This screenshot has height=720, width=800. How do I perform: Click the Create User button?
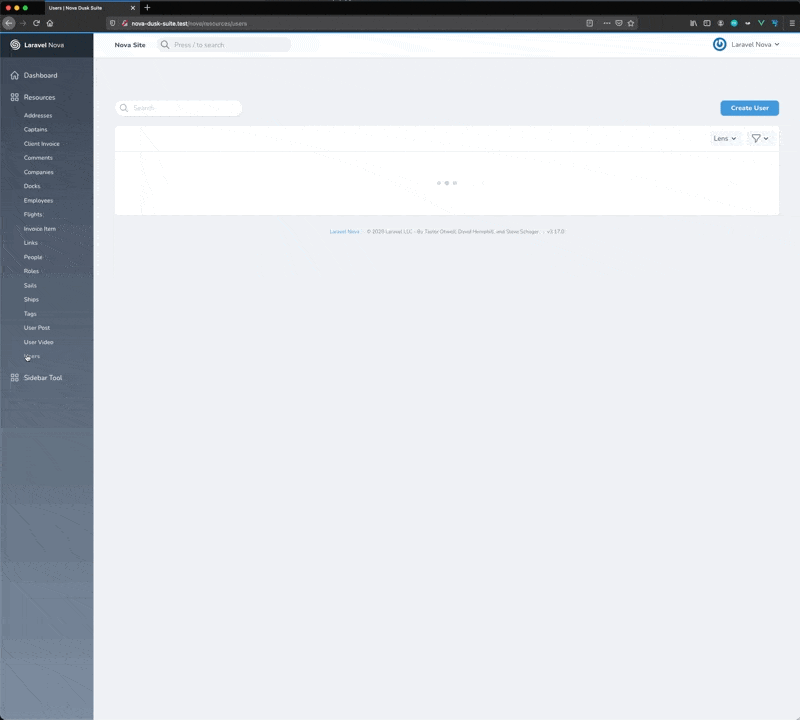click(x=749, y=108)
